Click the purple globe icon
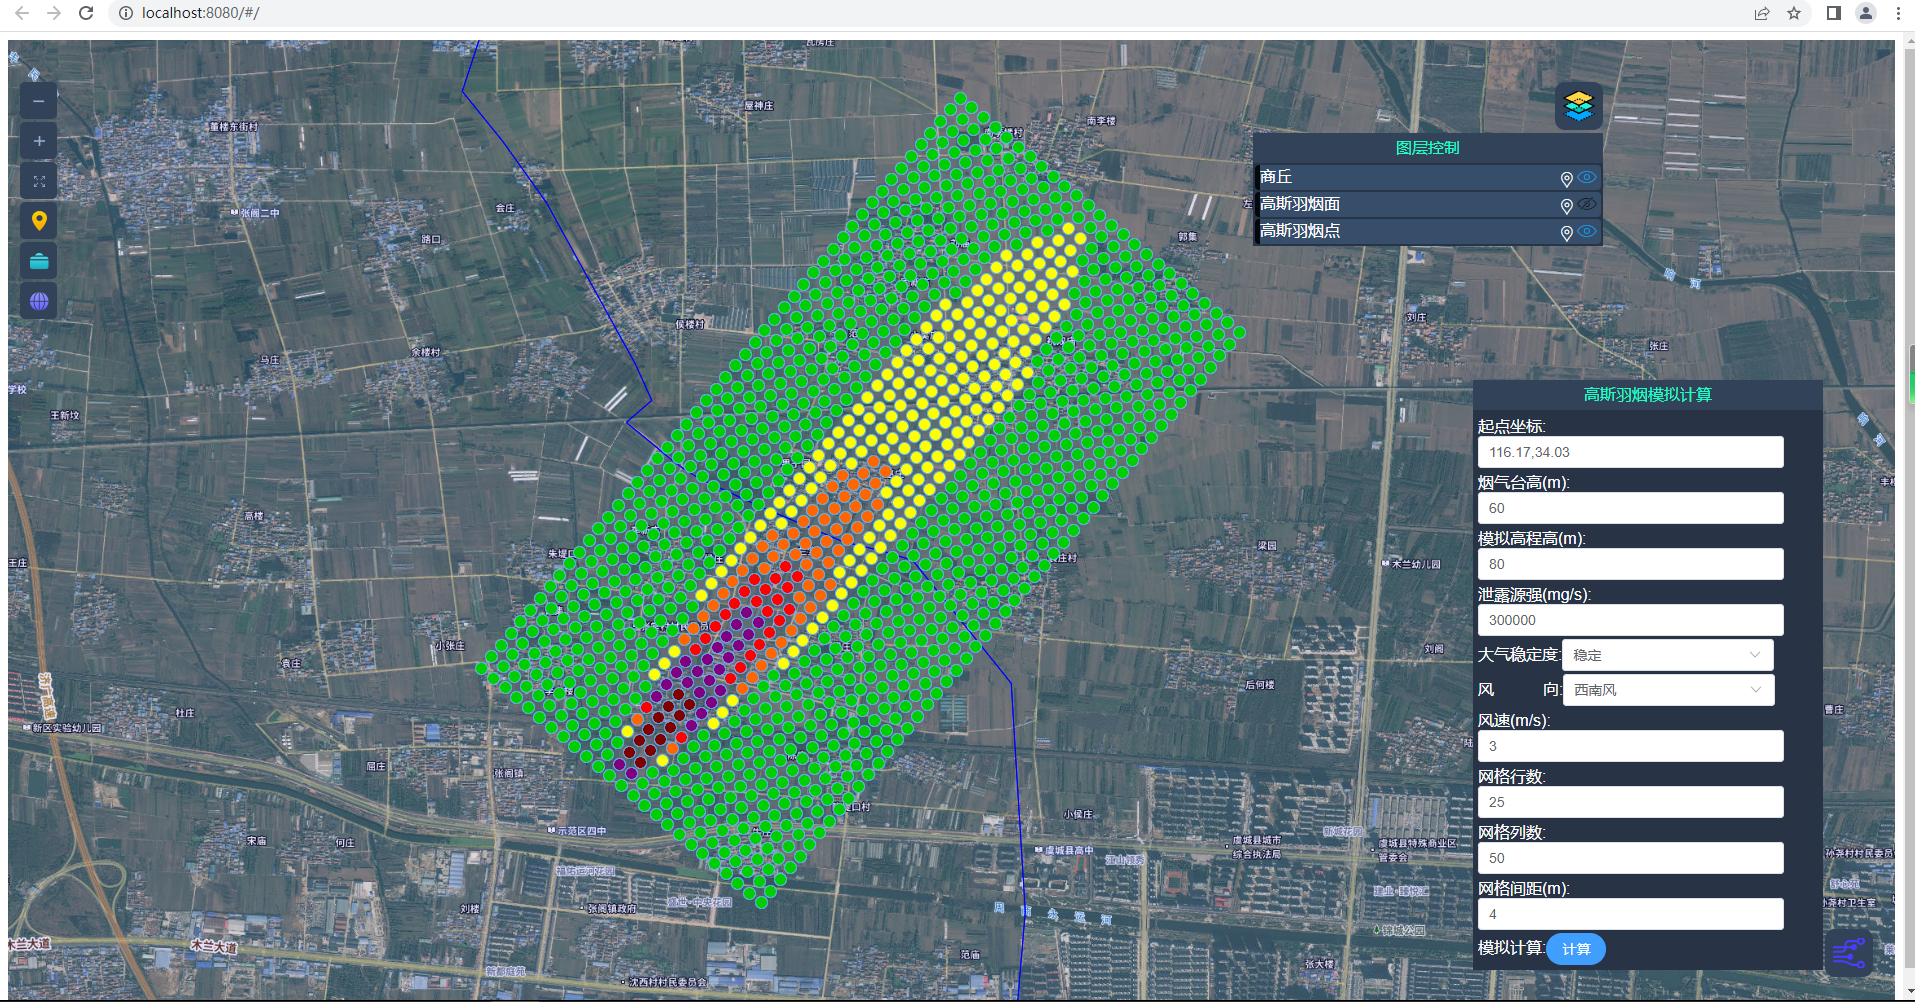 tap(39, 301)
